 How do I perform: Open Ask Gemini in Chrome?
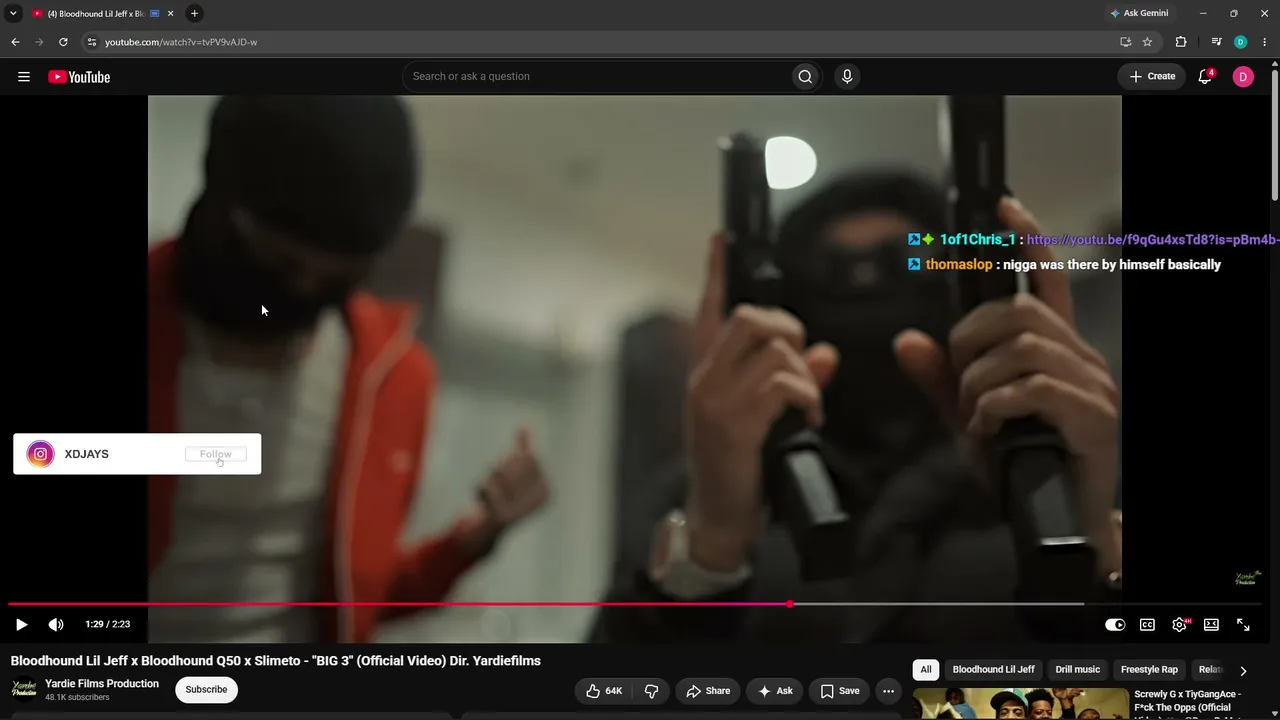tap(1140, 13)
